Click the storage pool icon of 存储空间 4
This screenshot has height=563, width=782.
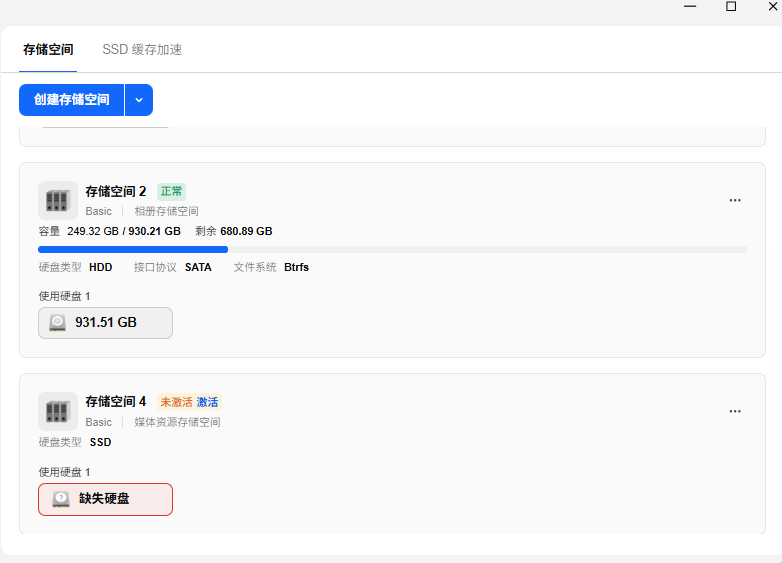(58, 411)
